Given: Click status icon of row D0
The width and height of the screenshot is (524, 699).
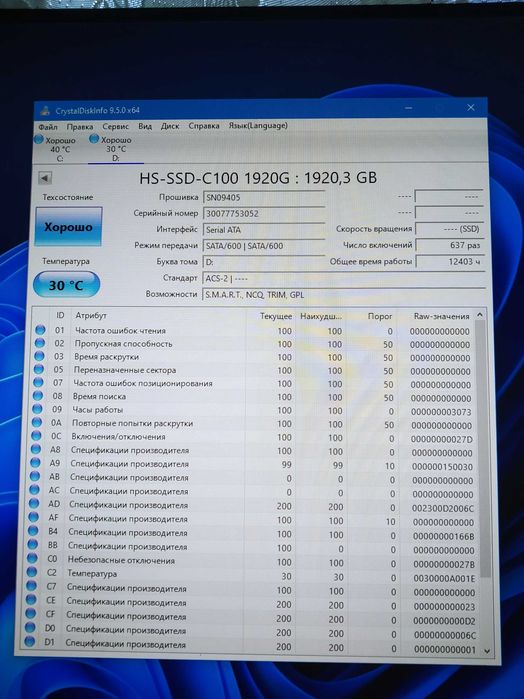Looking at the screenshot, I should coord(30,627).
